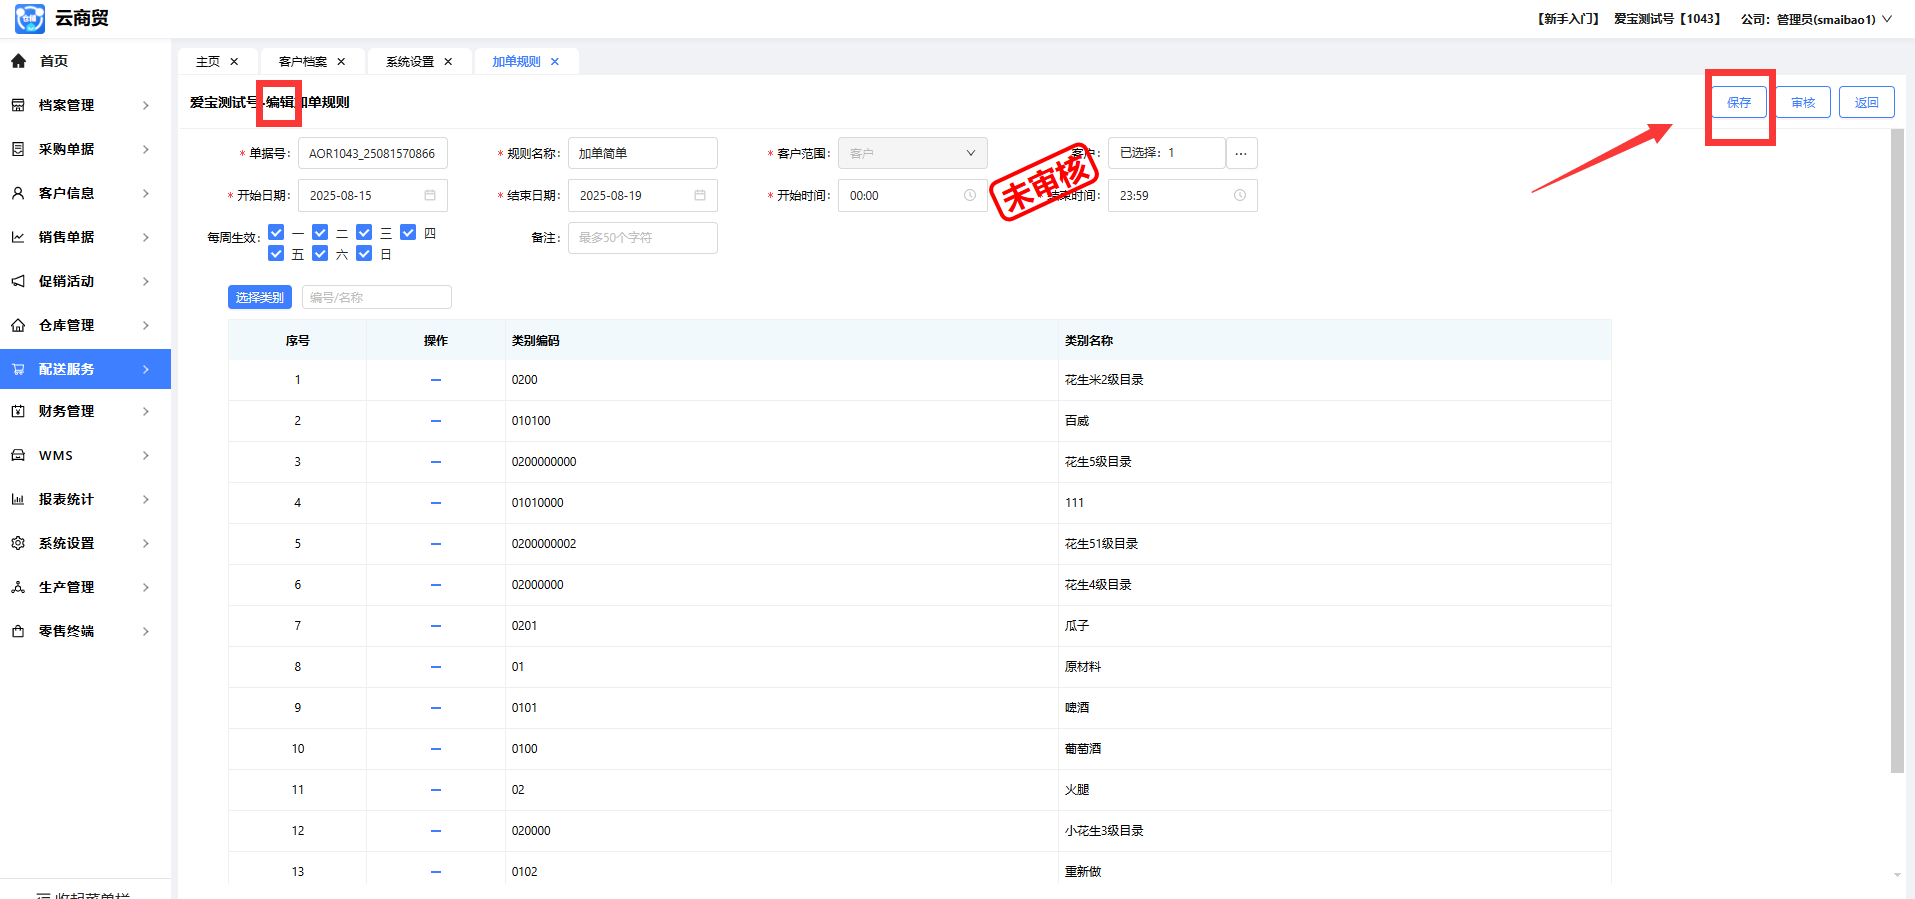Remove row 1 using its minus icon
The image size is (1915, 899).
point(436,380)
